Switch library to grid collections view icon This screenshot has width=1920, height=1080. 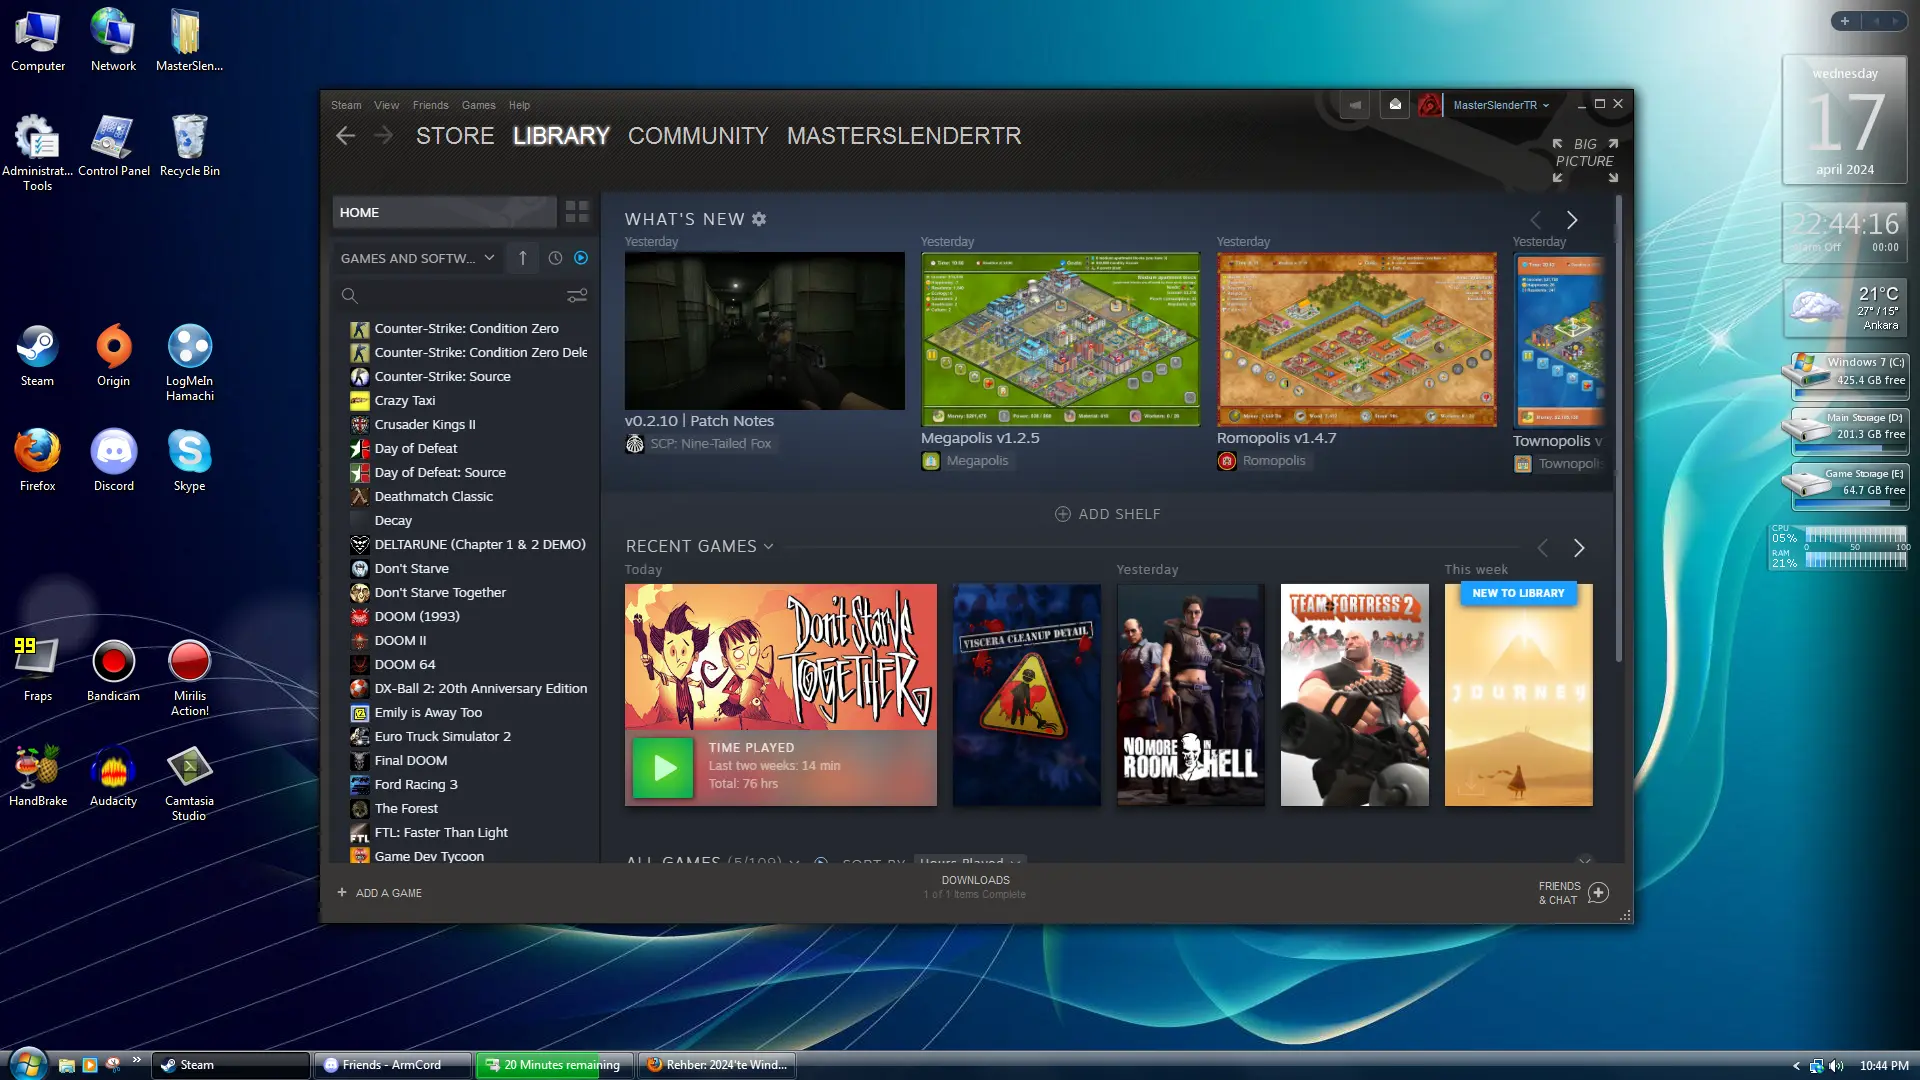(577, 212)
